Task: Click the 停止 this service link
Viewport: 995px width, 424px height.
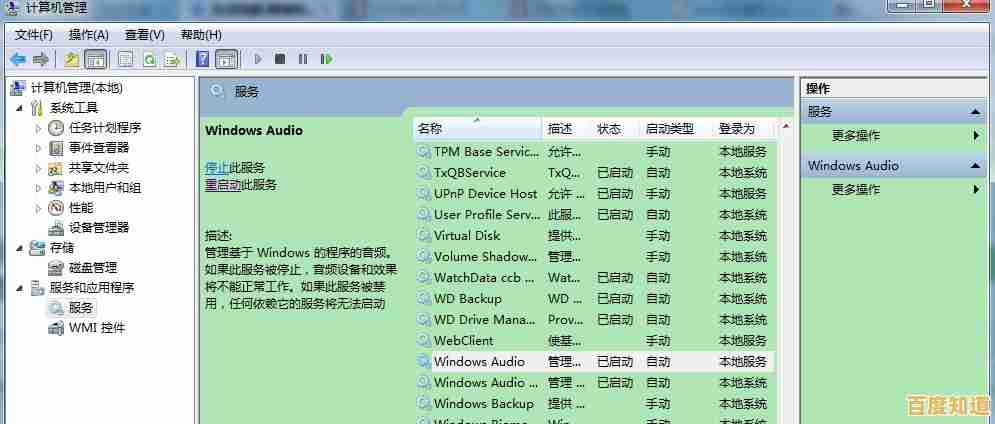Action: click(216, 168)
